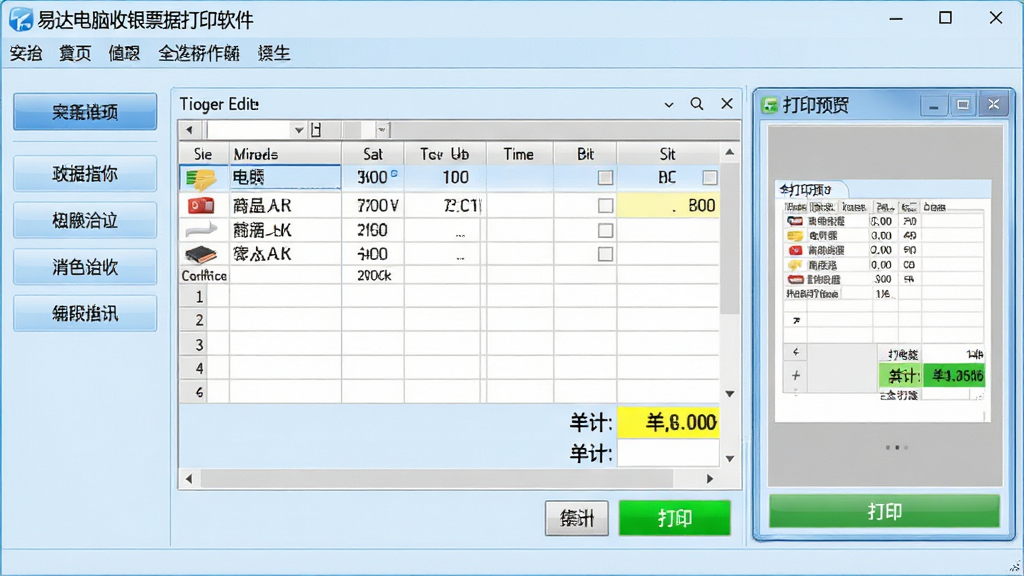Click the green icon in the 打印预览 title bar
The width and height of the screenshot is (1024, 576).
coord(771,105)
